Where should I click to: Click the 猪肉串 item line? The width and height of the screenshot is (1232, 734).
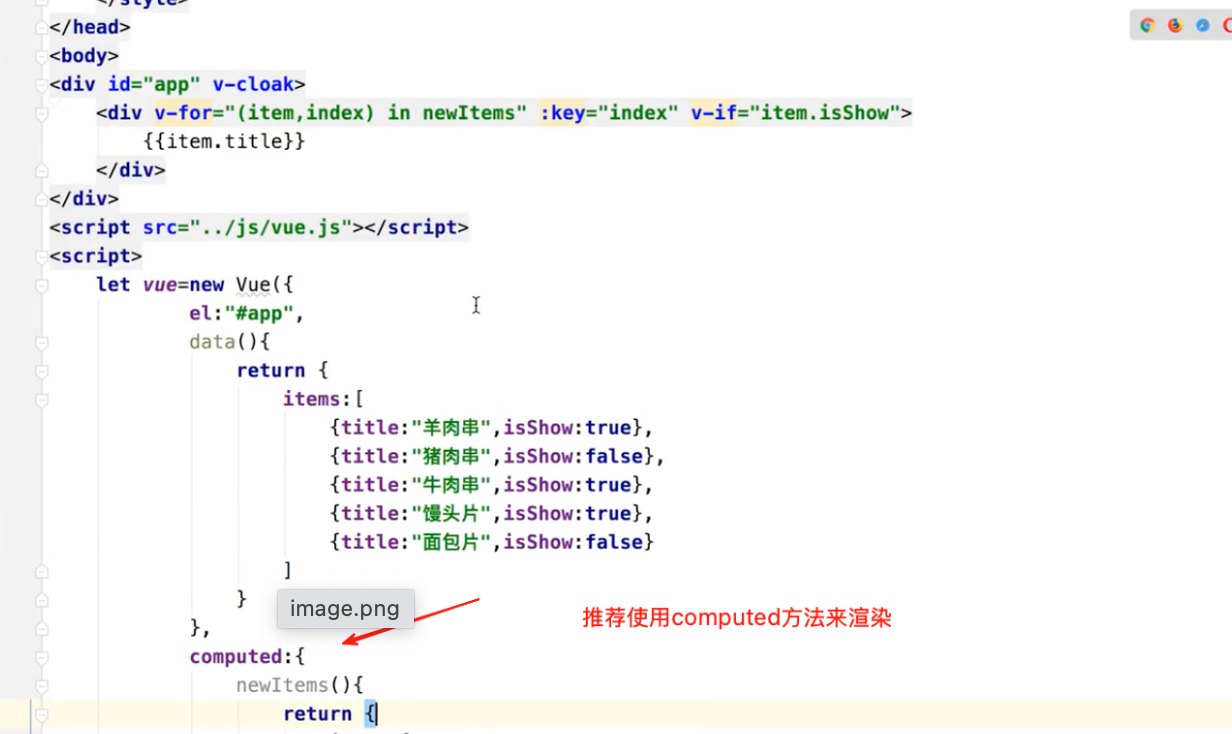coord(497,456)
